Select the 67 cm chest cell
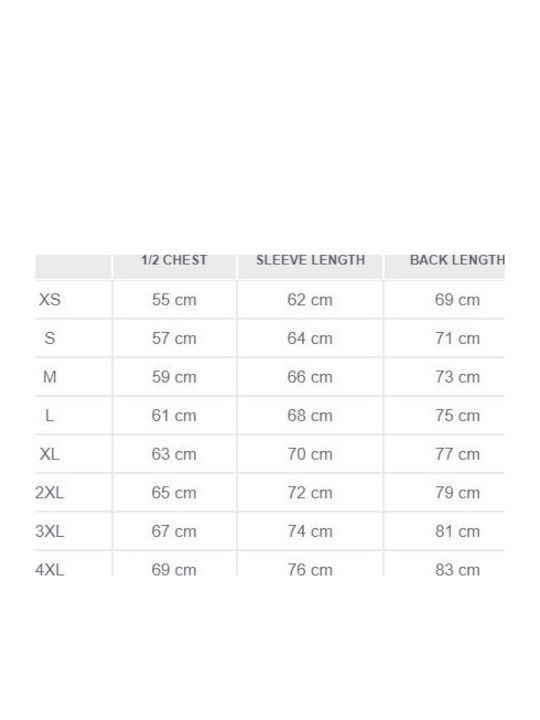540x720 pixels. pos(174,531)
